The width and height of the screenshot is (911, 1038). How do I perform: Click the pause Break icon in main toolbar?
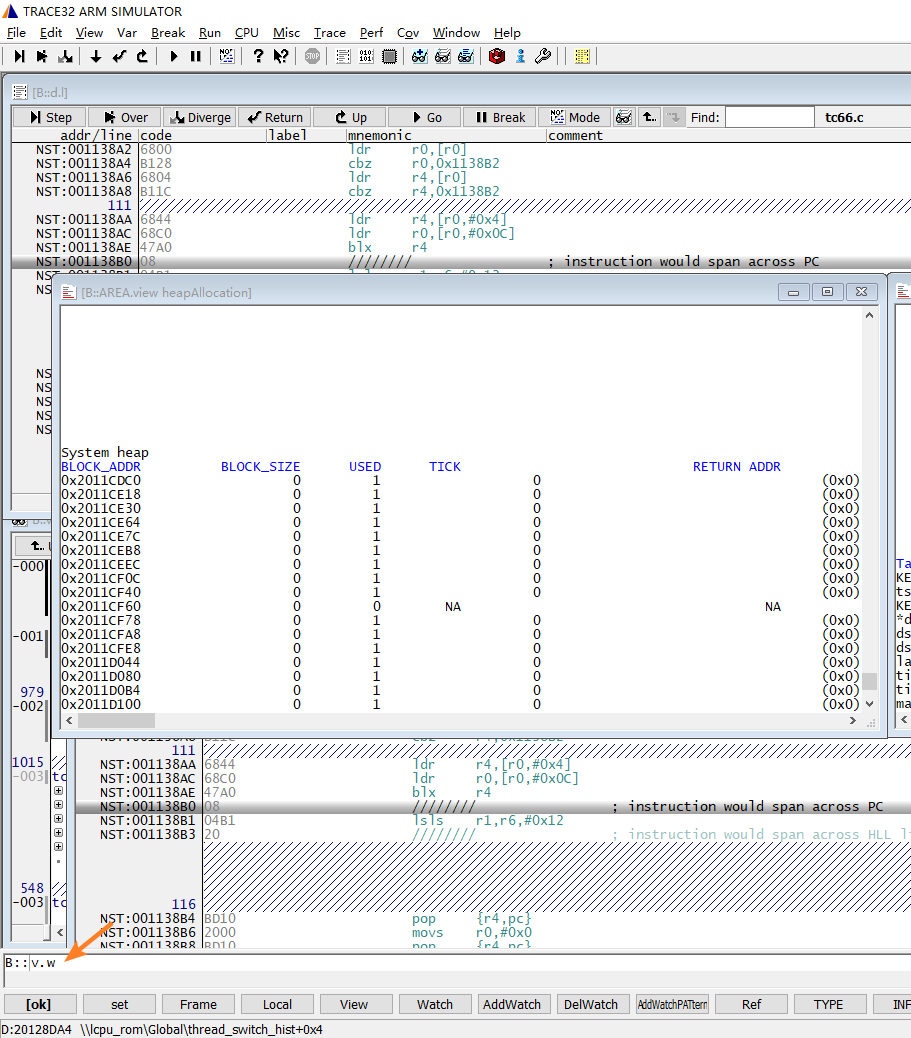[x=196, y=57]
